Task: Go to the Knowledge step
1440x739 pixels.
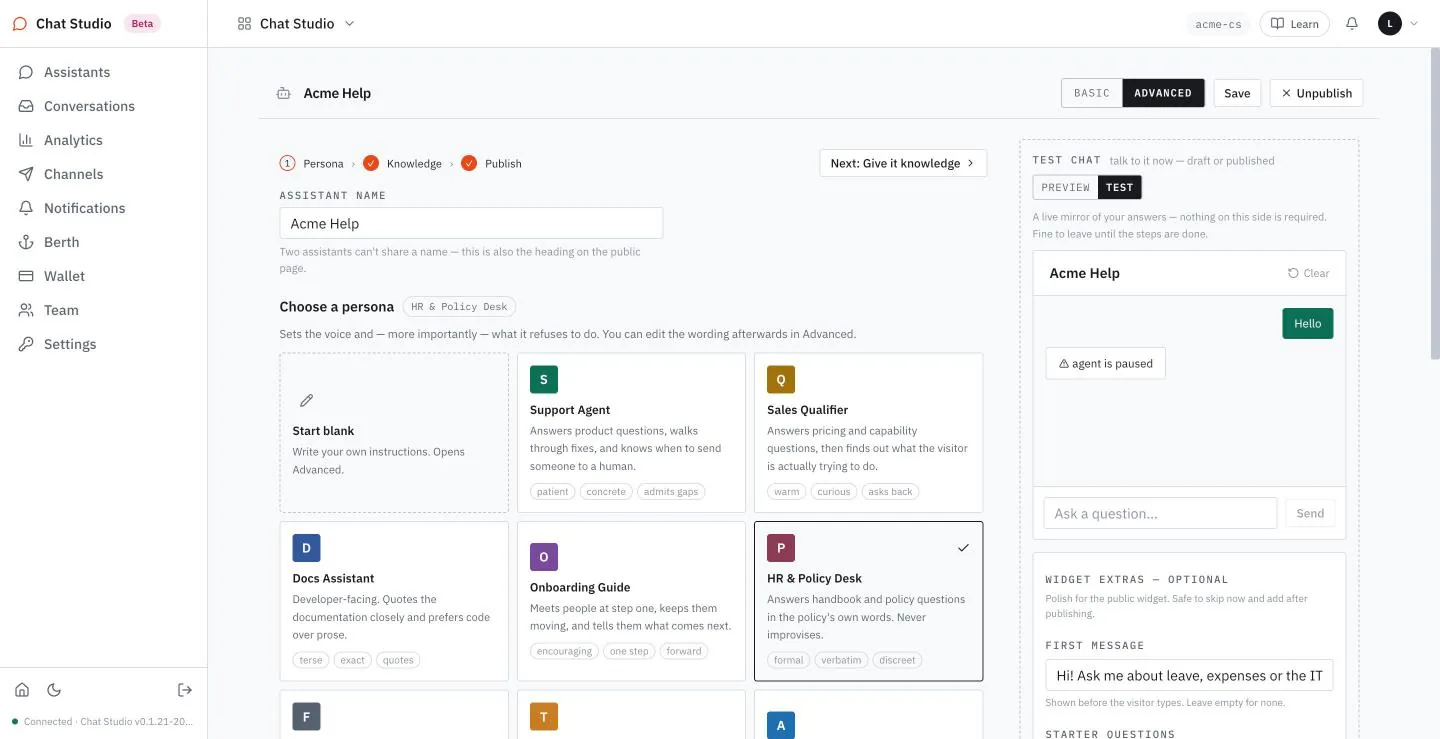Action: tap(402, 163)
